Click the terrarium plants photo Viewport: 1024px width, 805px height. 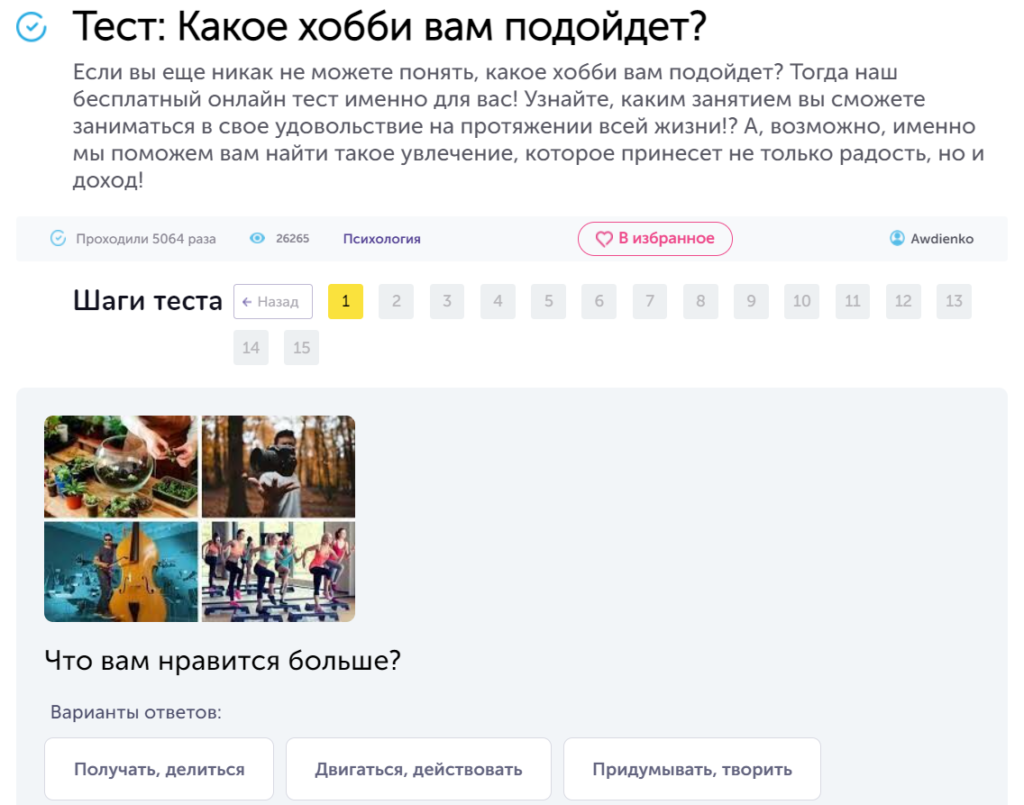click(x=121, y=466)
